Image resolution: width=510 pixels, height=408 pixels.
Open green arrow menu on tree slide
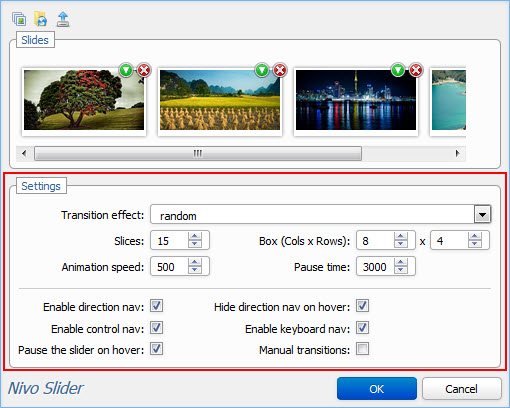coord(126,70)
